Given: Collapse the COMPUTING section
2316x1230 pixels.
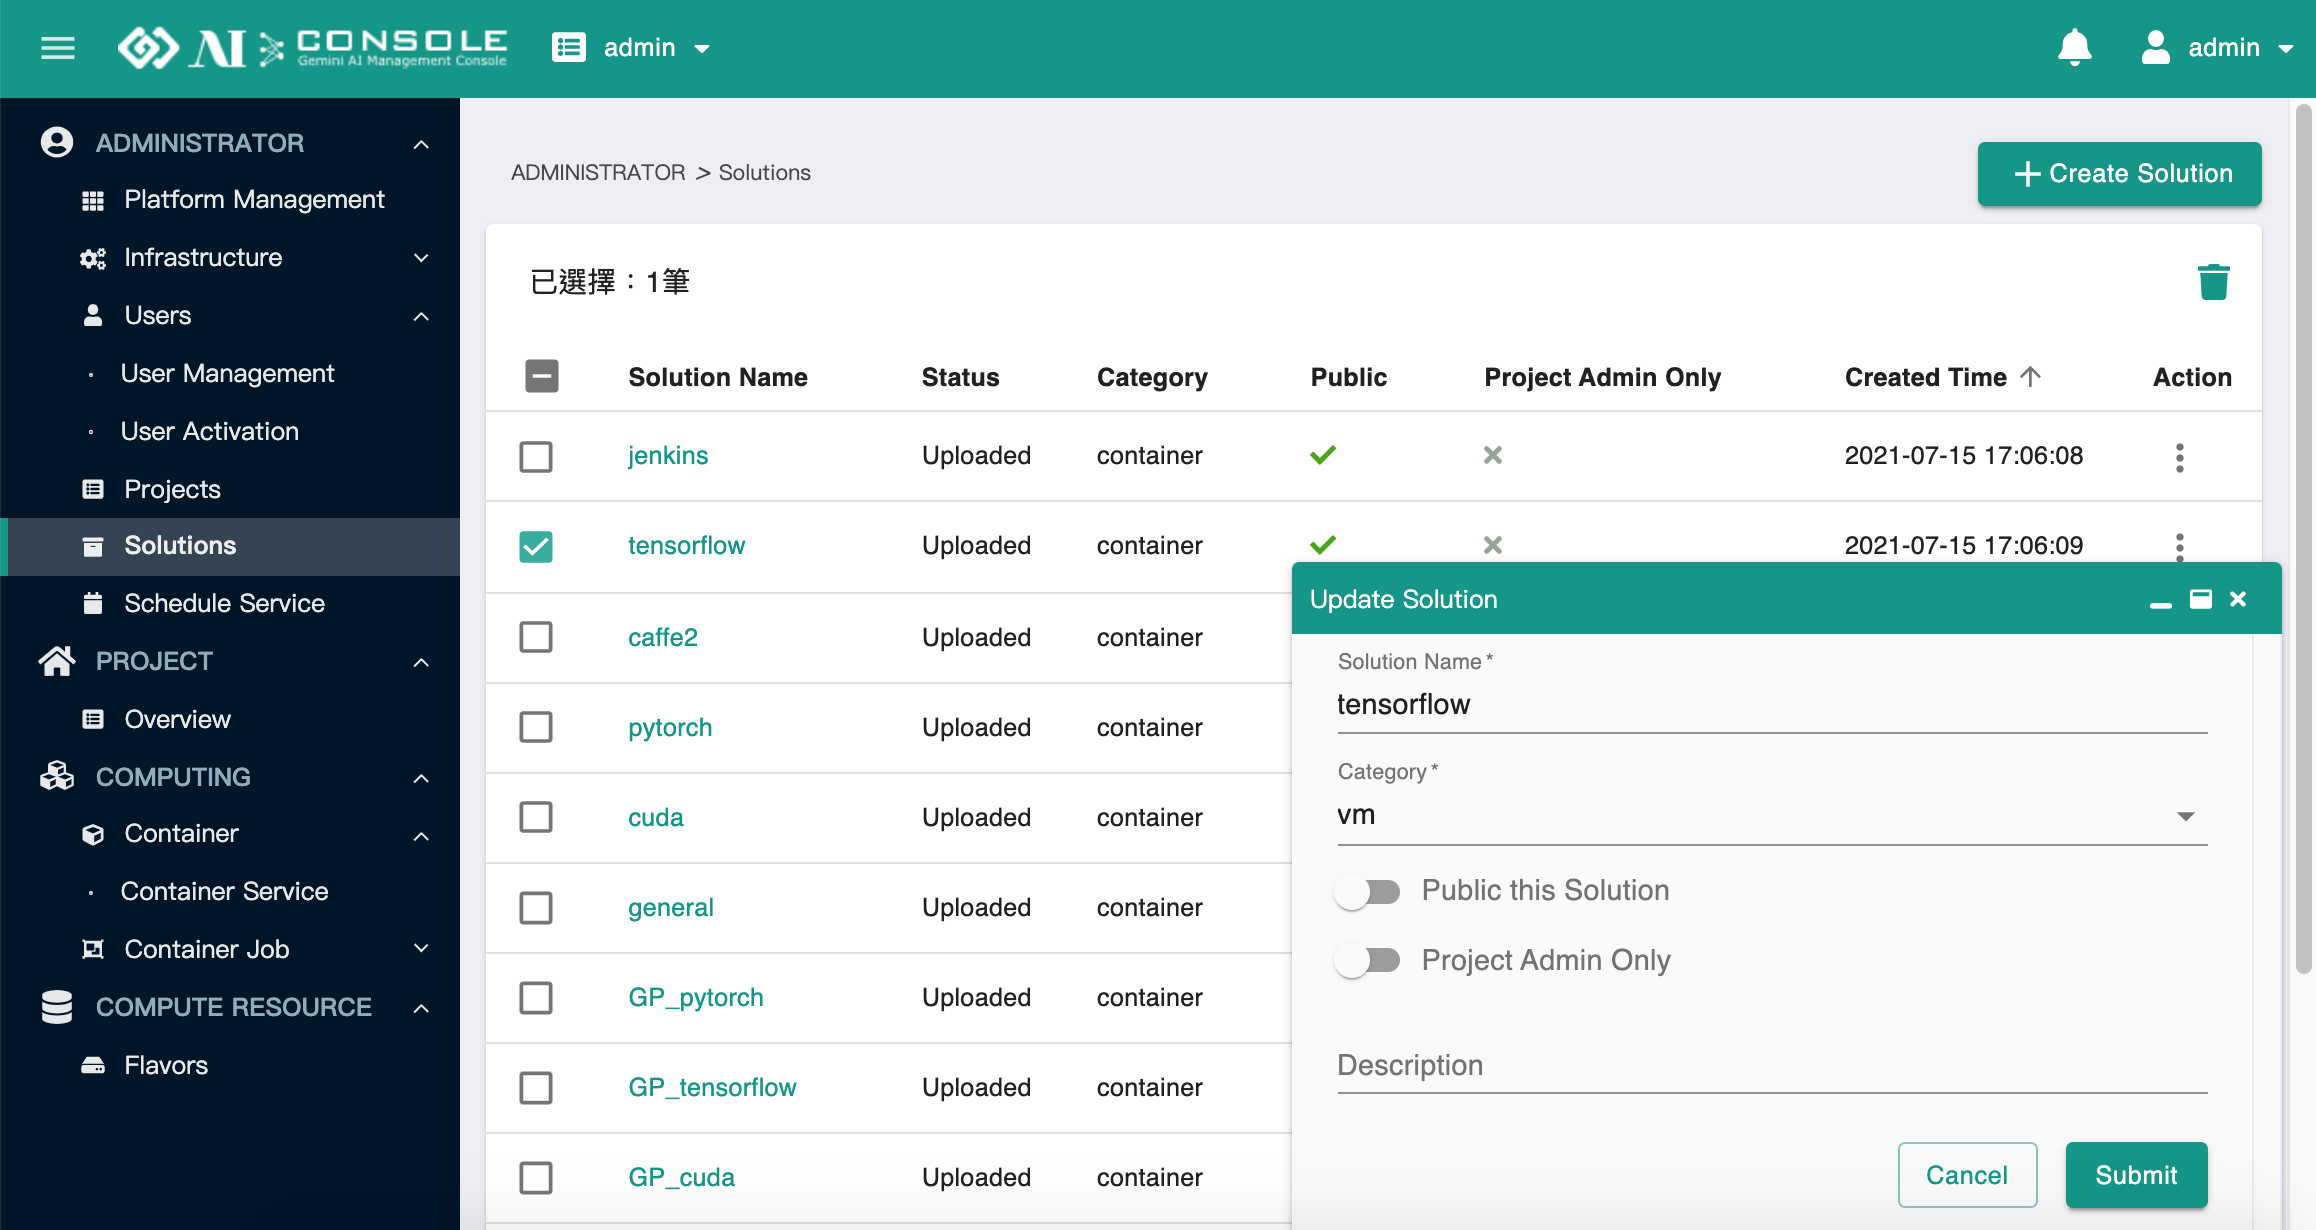Looking at the screenshot, I should coord(421,778).
